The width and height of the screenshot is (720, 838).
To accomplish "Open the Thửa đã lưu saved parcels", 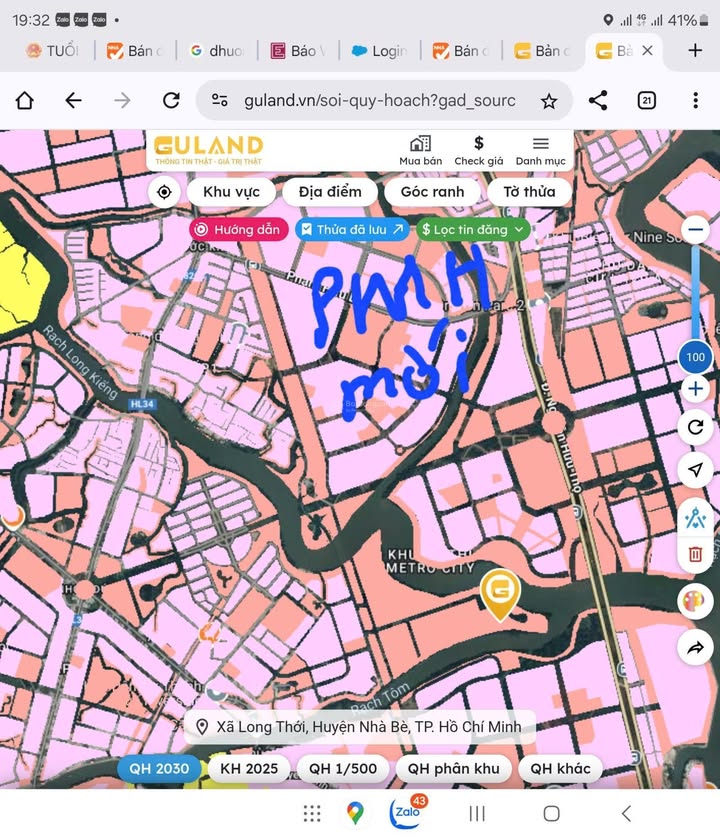I will [352, 229].
